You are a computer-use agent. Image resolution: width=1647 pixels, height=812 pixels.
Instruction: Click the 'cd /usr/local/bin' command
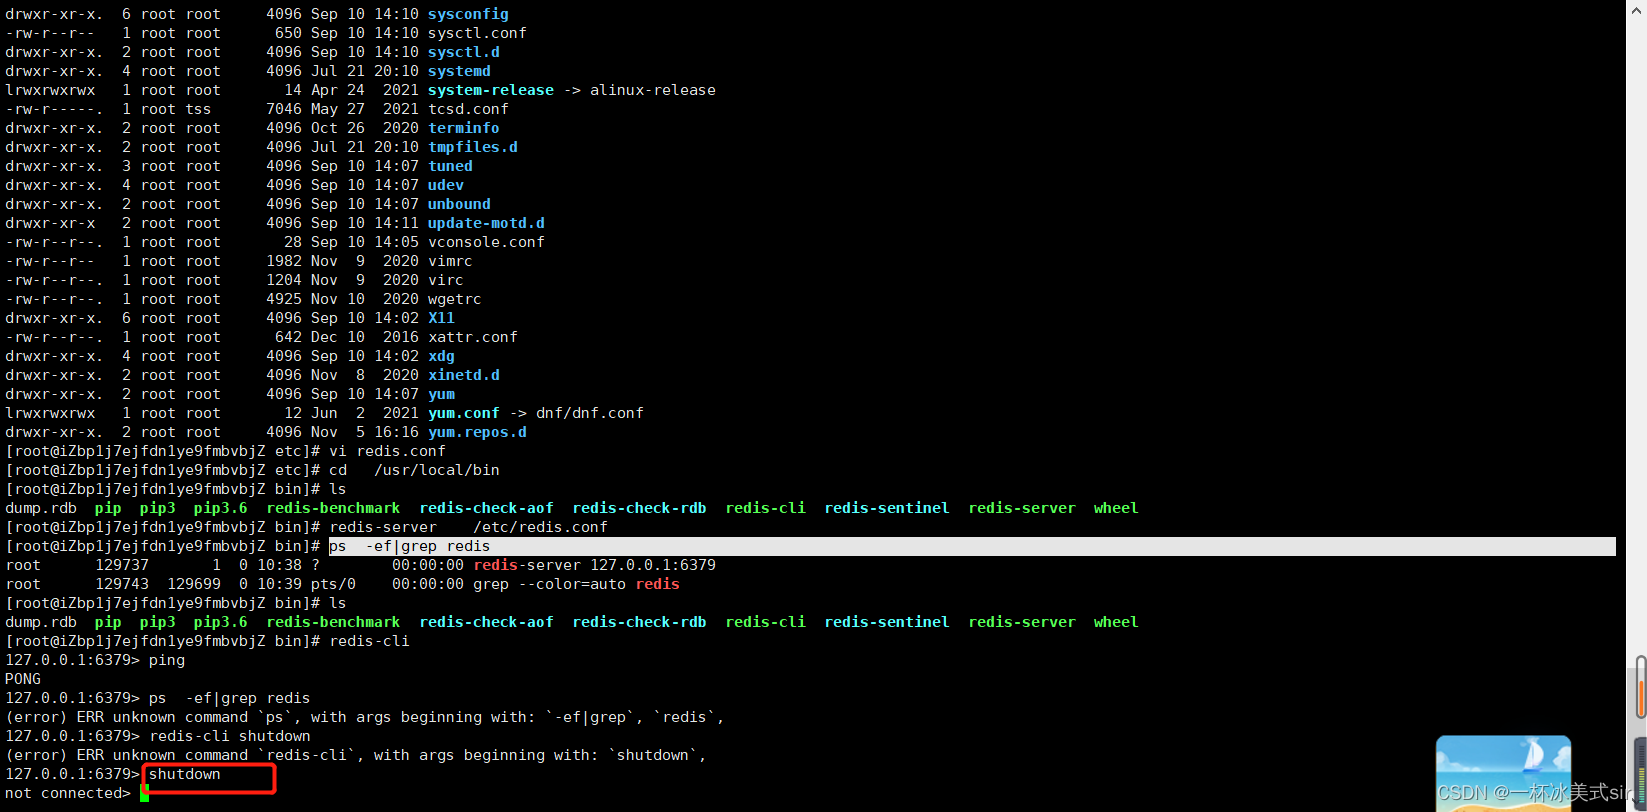414,470
